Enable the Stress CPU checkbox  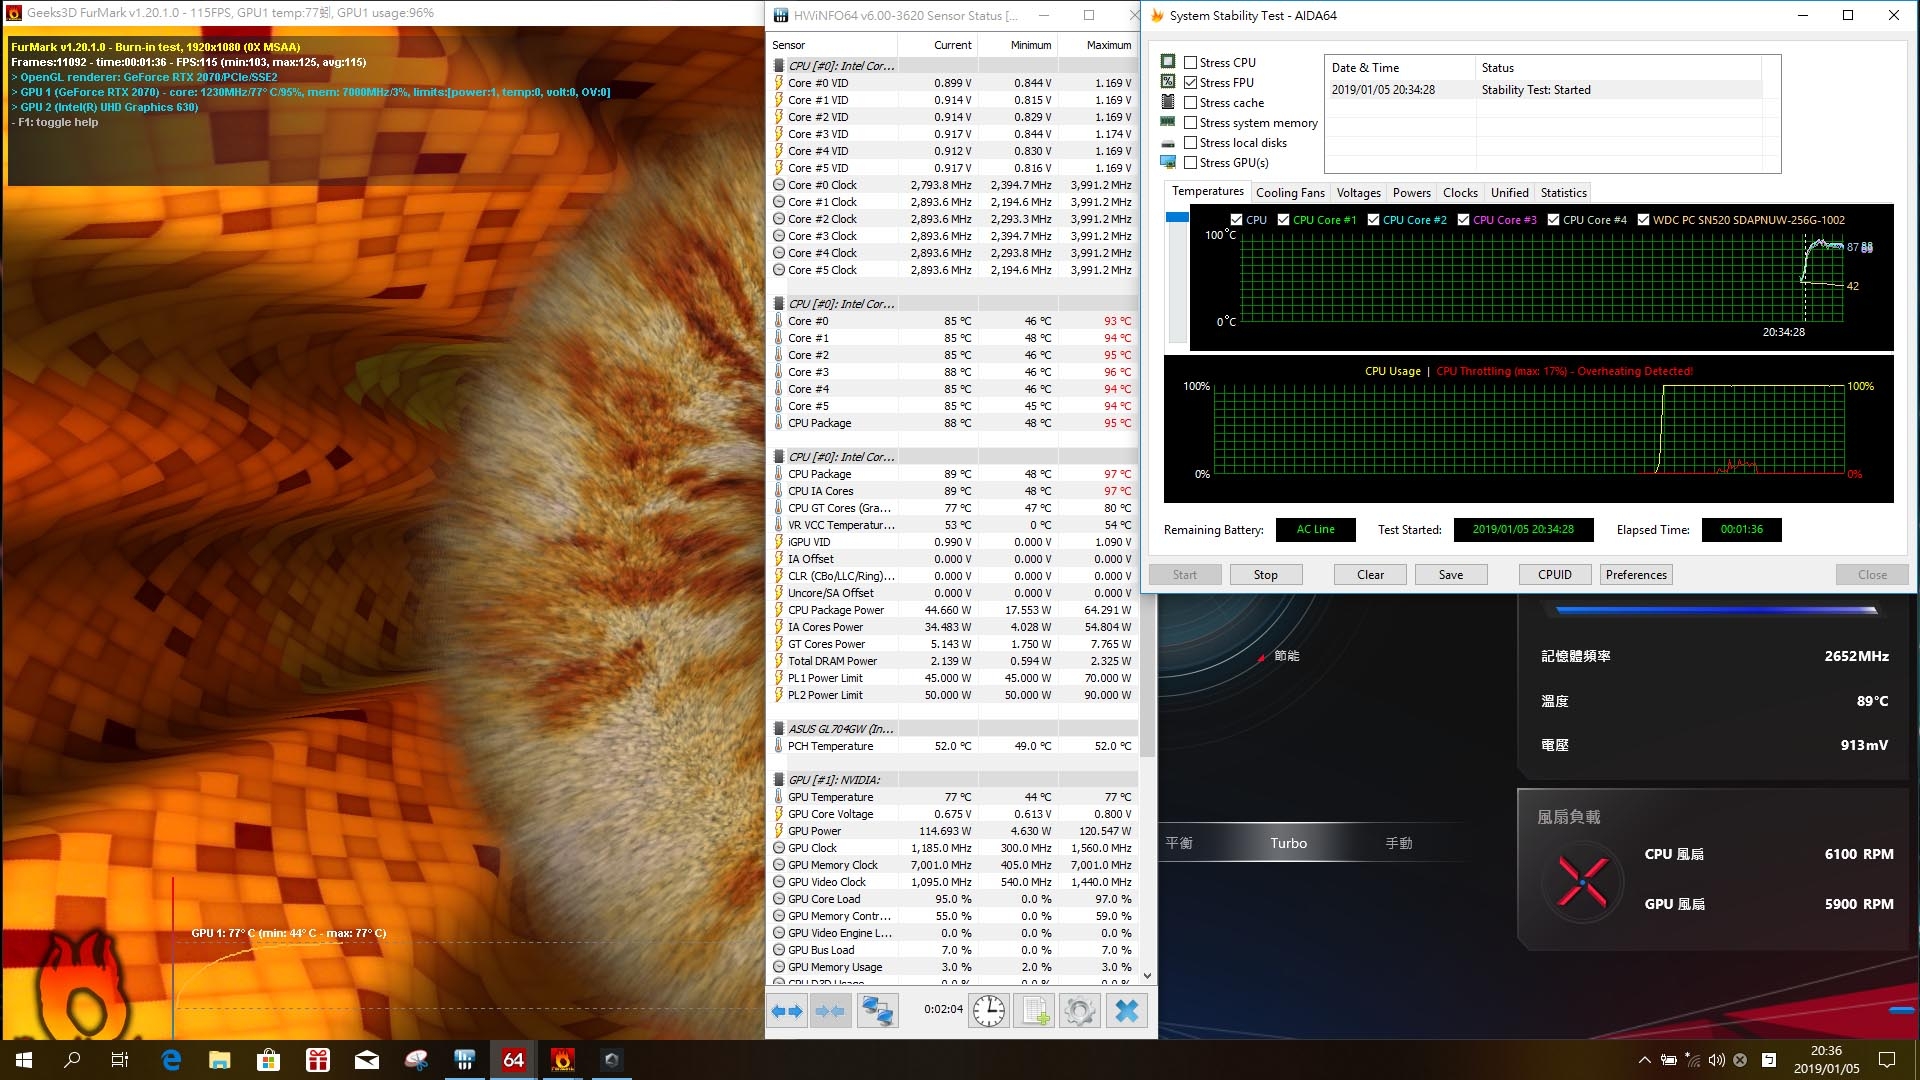1190,62
